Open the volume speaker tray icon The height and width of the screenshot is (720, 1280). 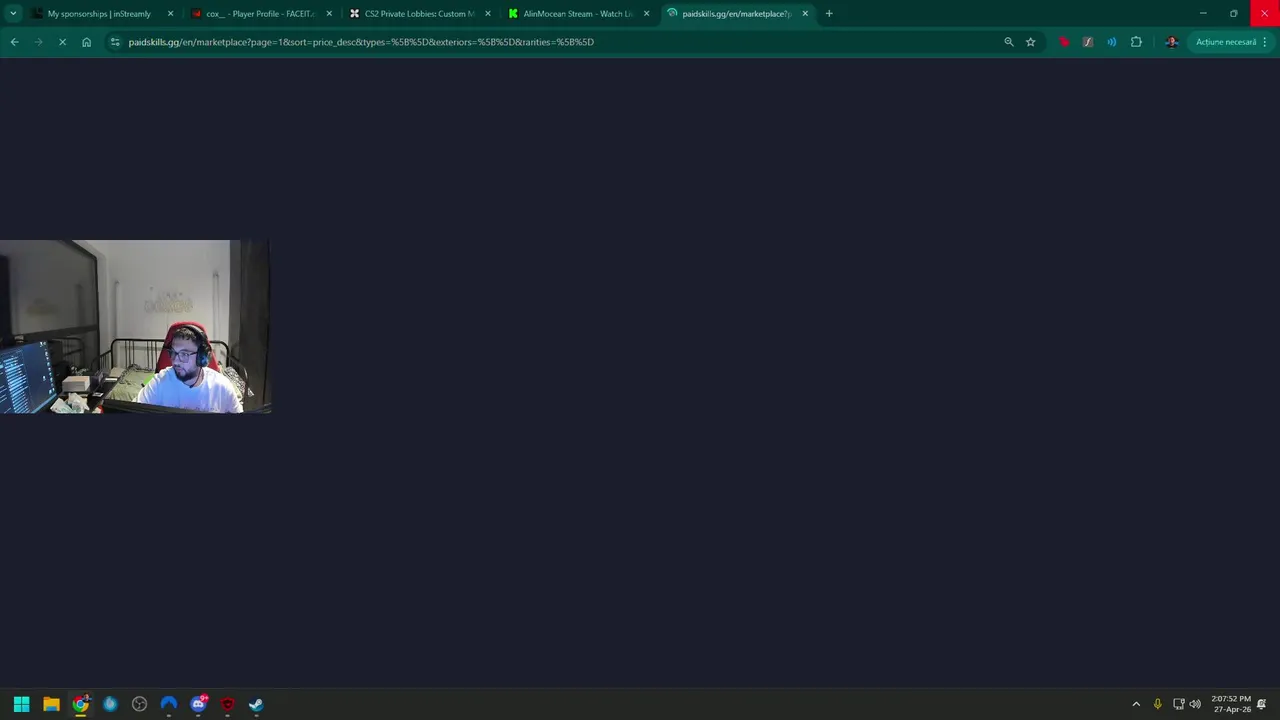coord(1195,704)
